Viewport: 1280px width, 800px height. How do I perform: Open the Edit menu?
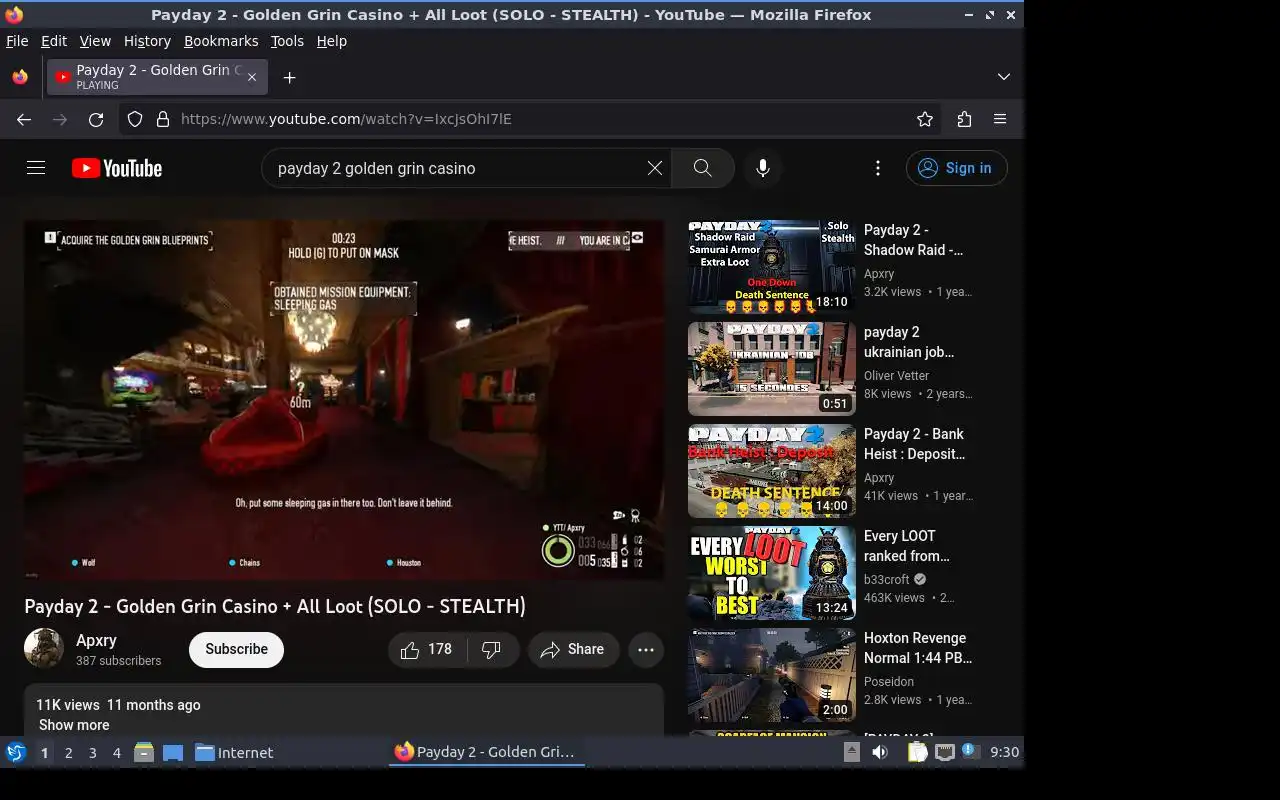pyautogui.click(x=54, y=41)
